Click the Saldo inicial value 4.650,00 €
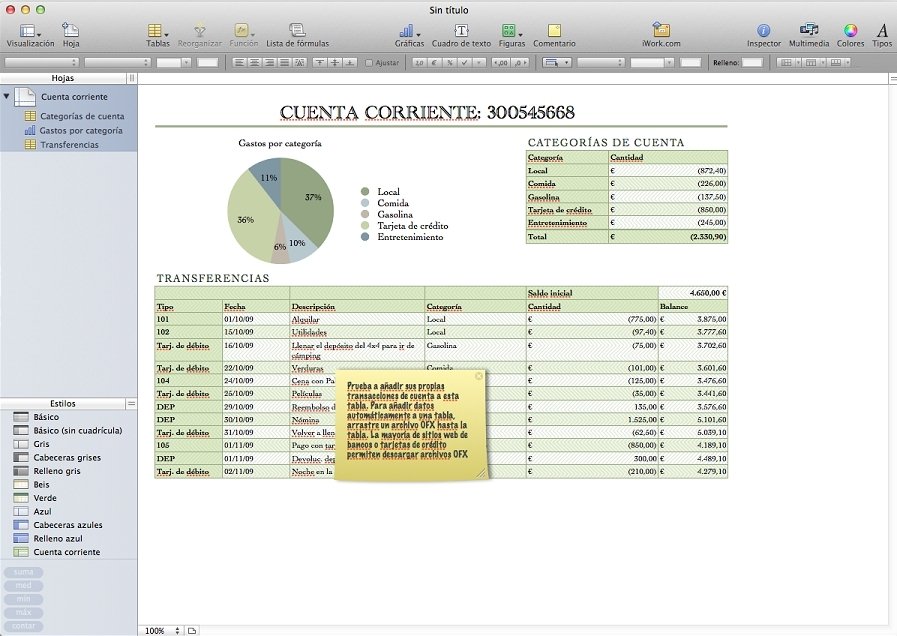The height and width of the screenshot is (636, 897). point(693,293)
